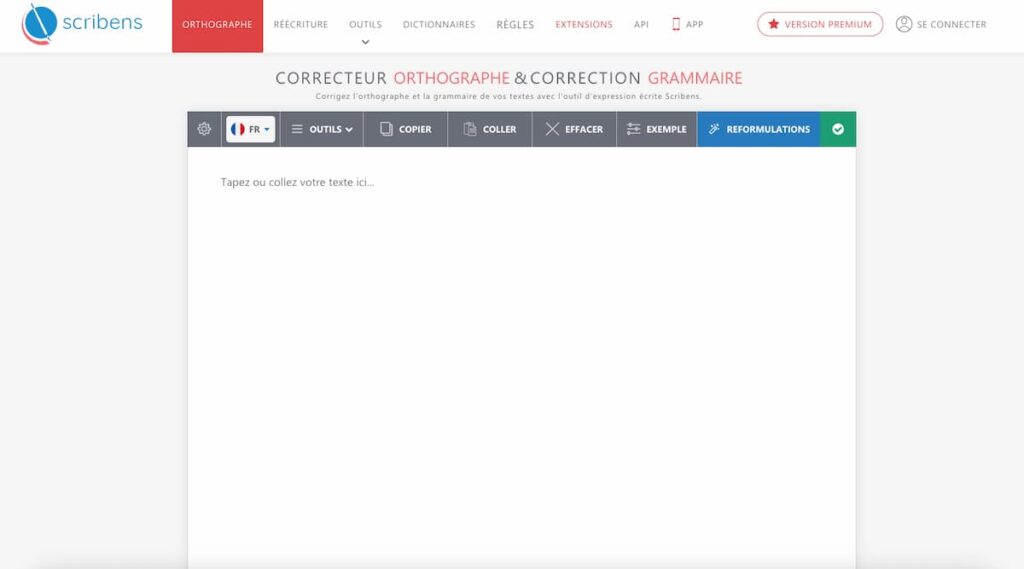Screen dimensions: 1024x569
Task: Expand the OUTILS toolbar menu
Action: 322,129
